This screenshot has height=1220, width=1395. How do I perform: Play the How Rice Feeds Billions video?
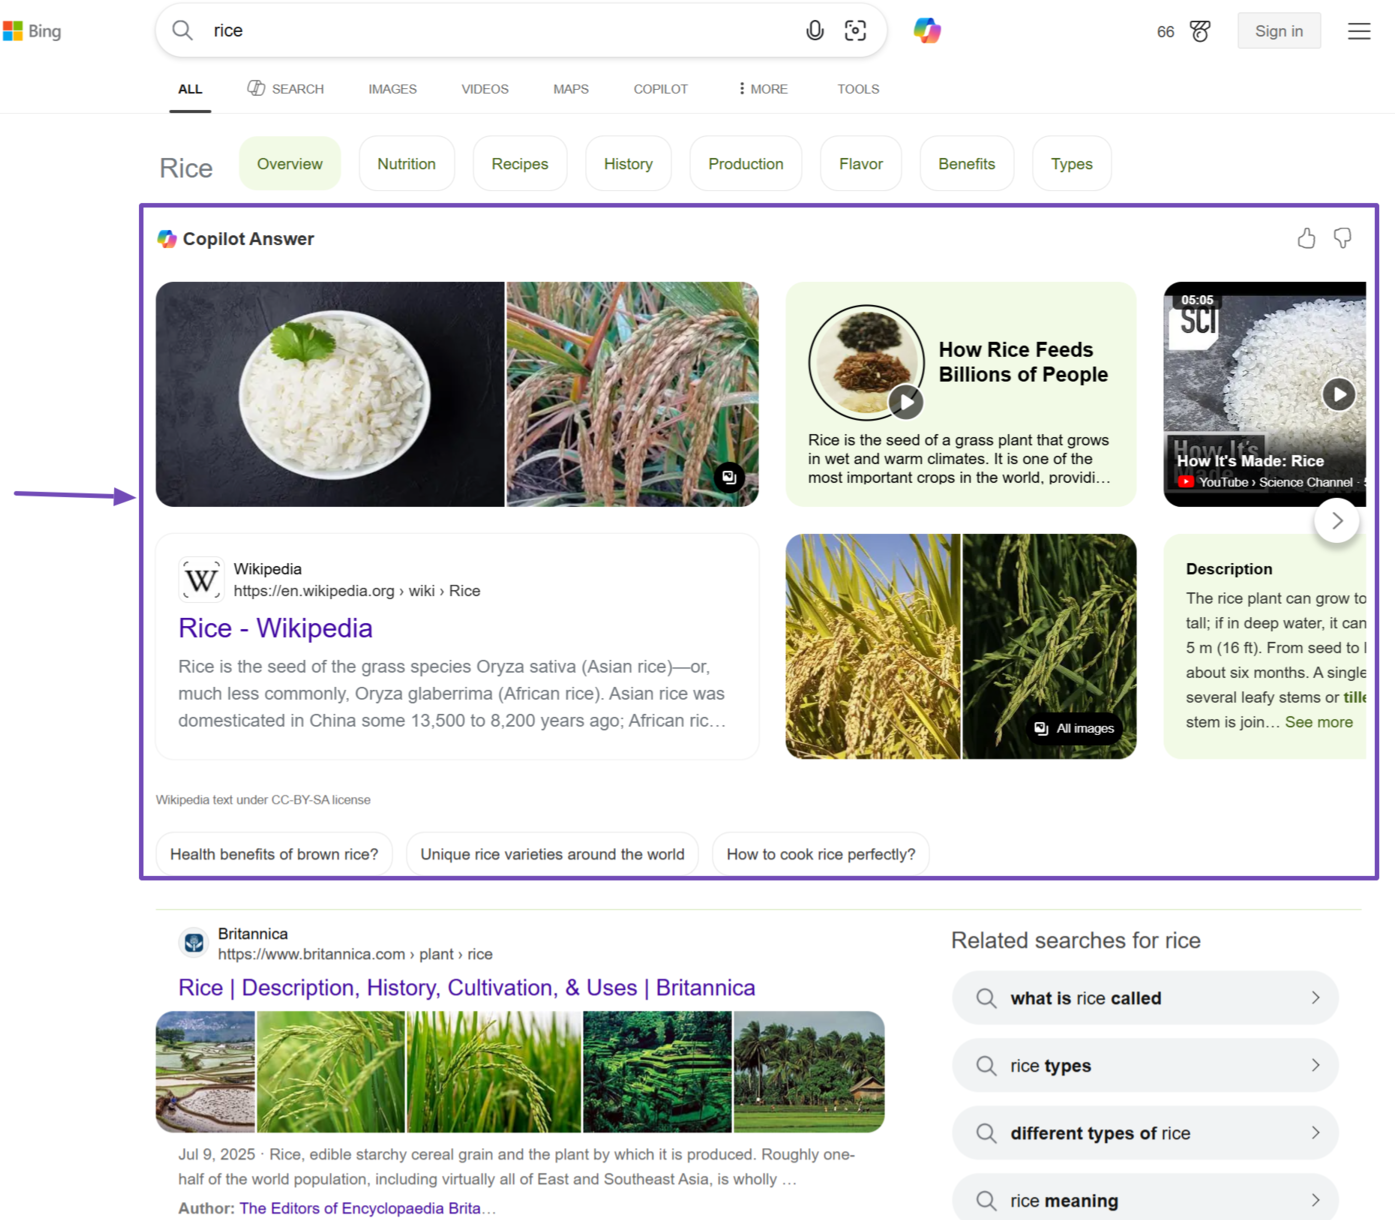[906, 402]
